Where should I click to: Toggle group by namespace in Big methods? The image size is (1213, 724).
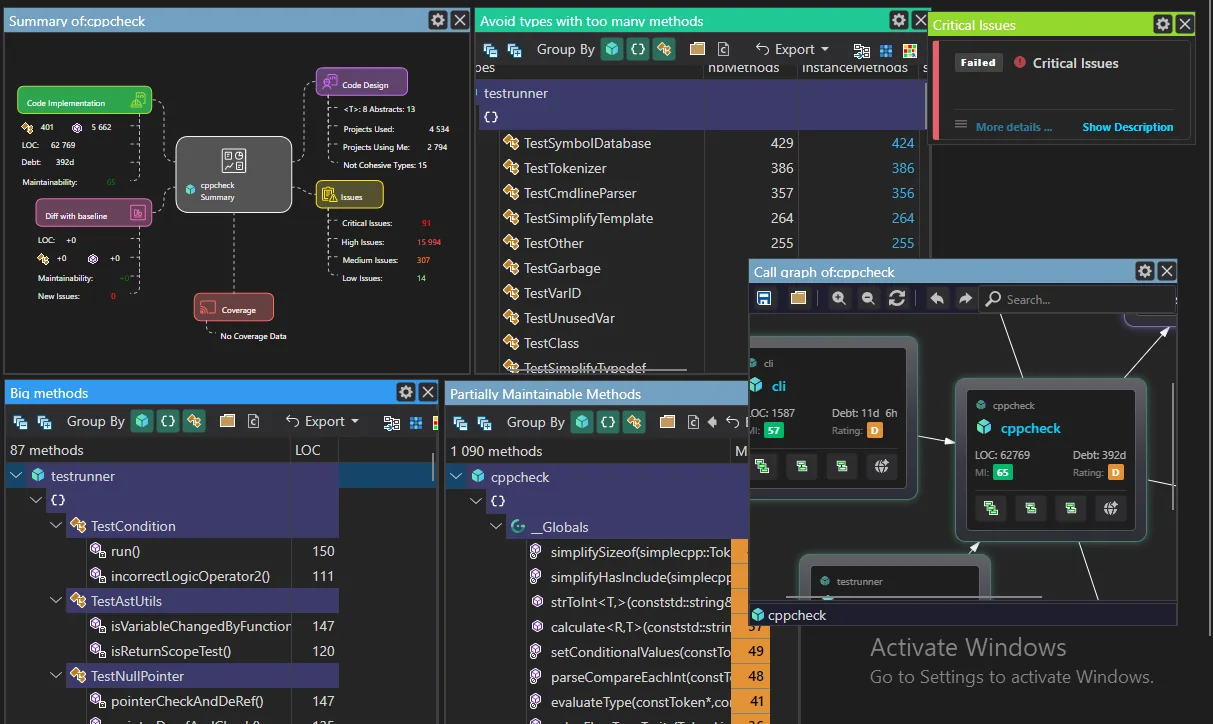tap(168, 422)
